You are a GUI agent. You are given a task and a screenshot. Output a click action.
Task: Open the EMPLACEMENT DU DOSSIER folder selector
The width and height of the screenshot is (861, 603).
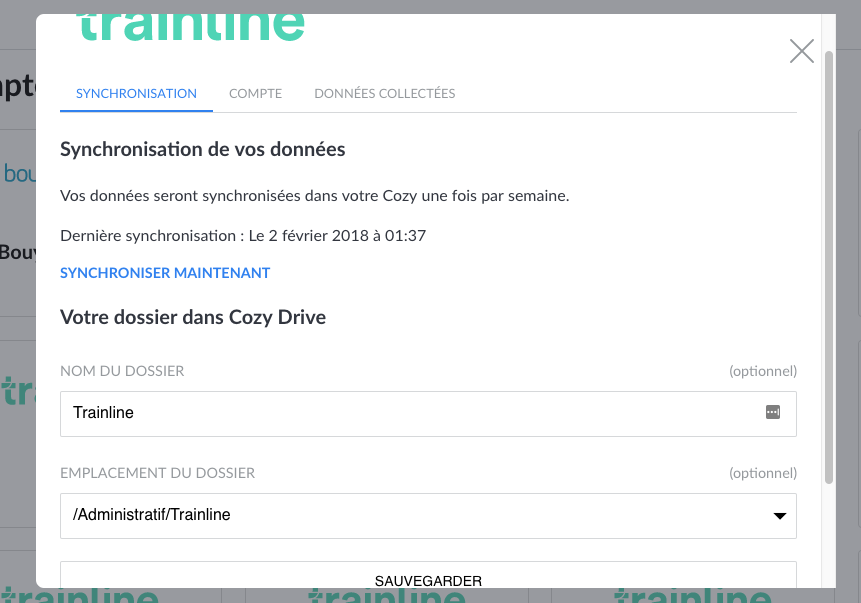(428, 516)
